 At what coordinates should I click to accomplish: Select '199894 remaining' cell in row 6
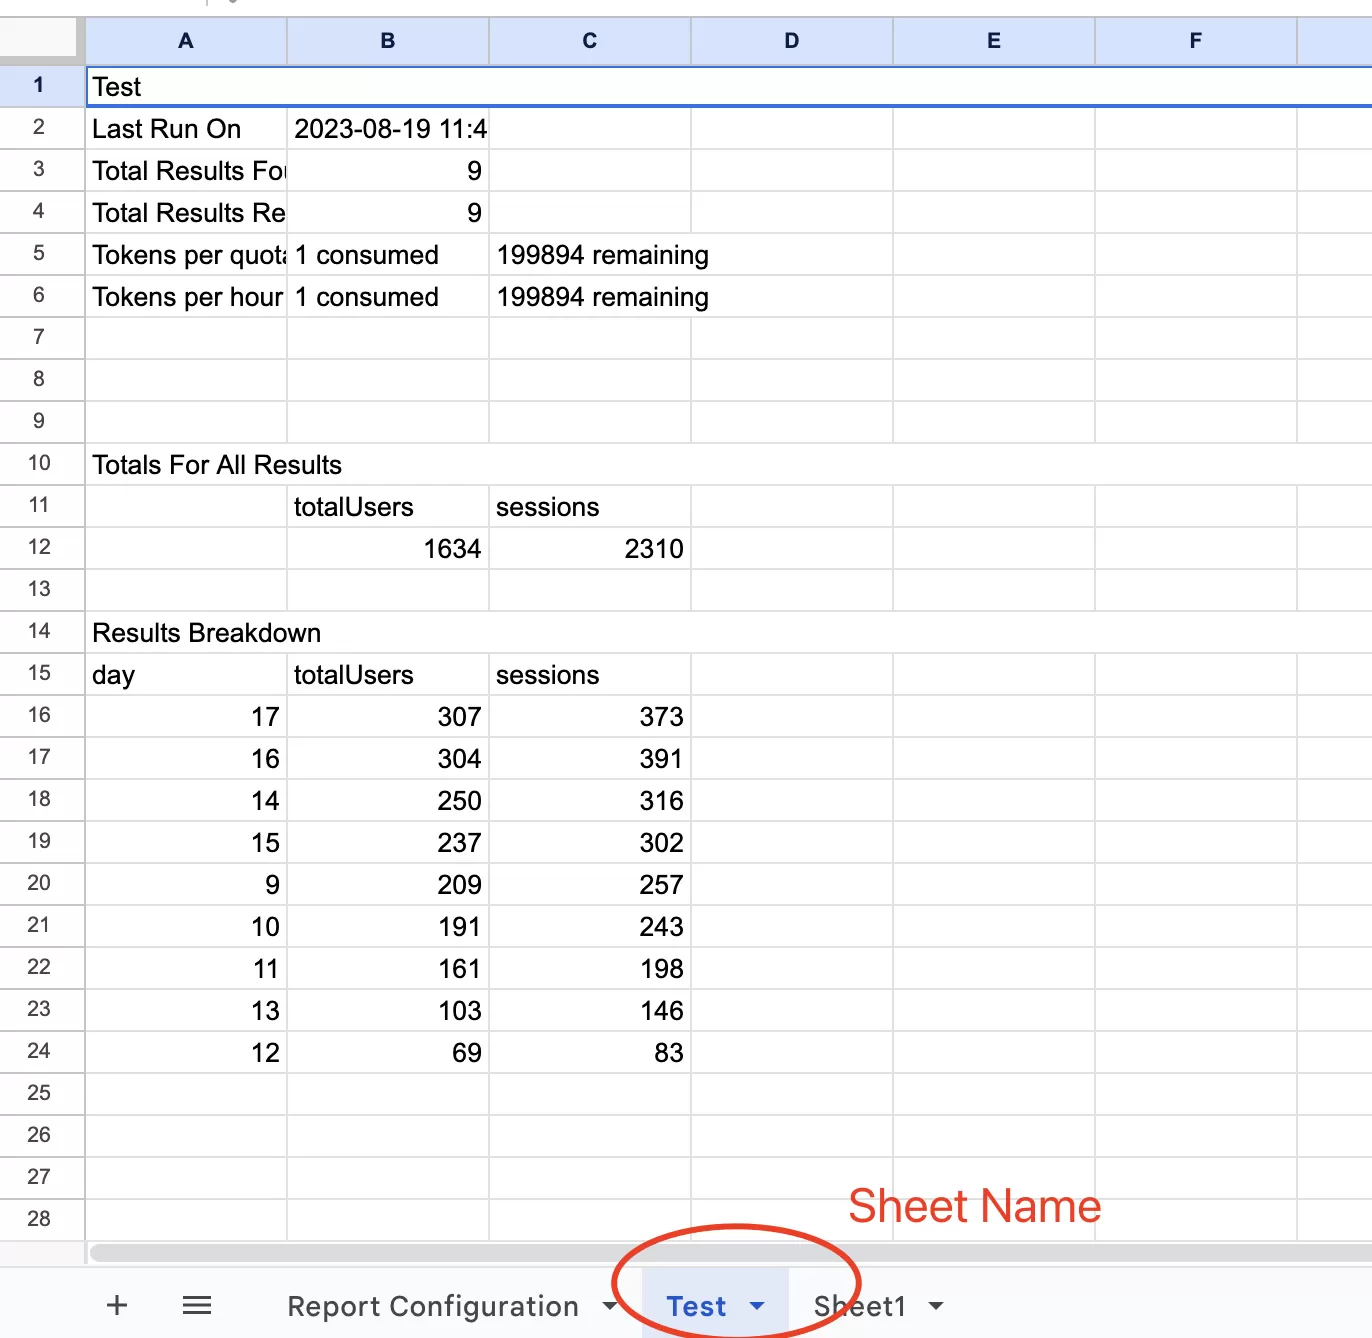(x=590, y=297)
